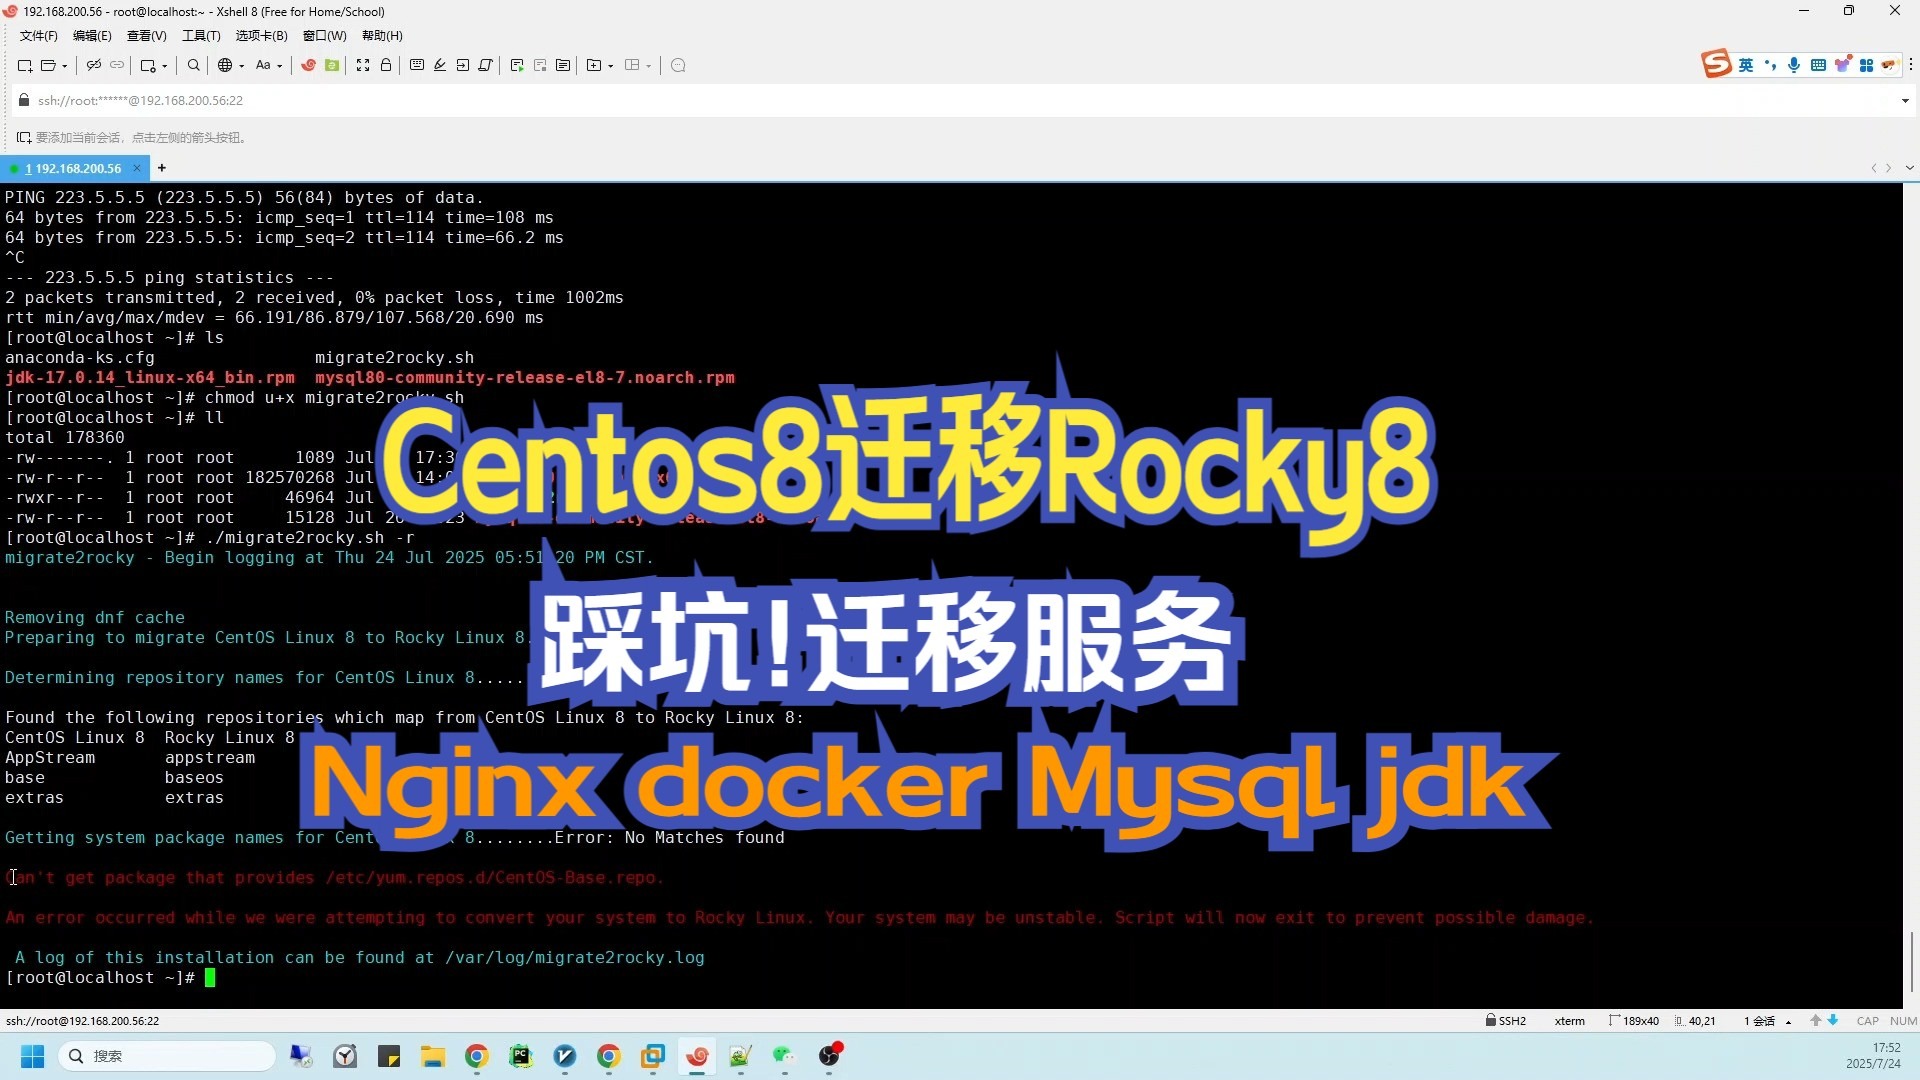This screenshot has width=1920, height=1080.
Task: Click the SSH2 status bar entry
Action: pos(1506,1021)
